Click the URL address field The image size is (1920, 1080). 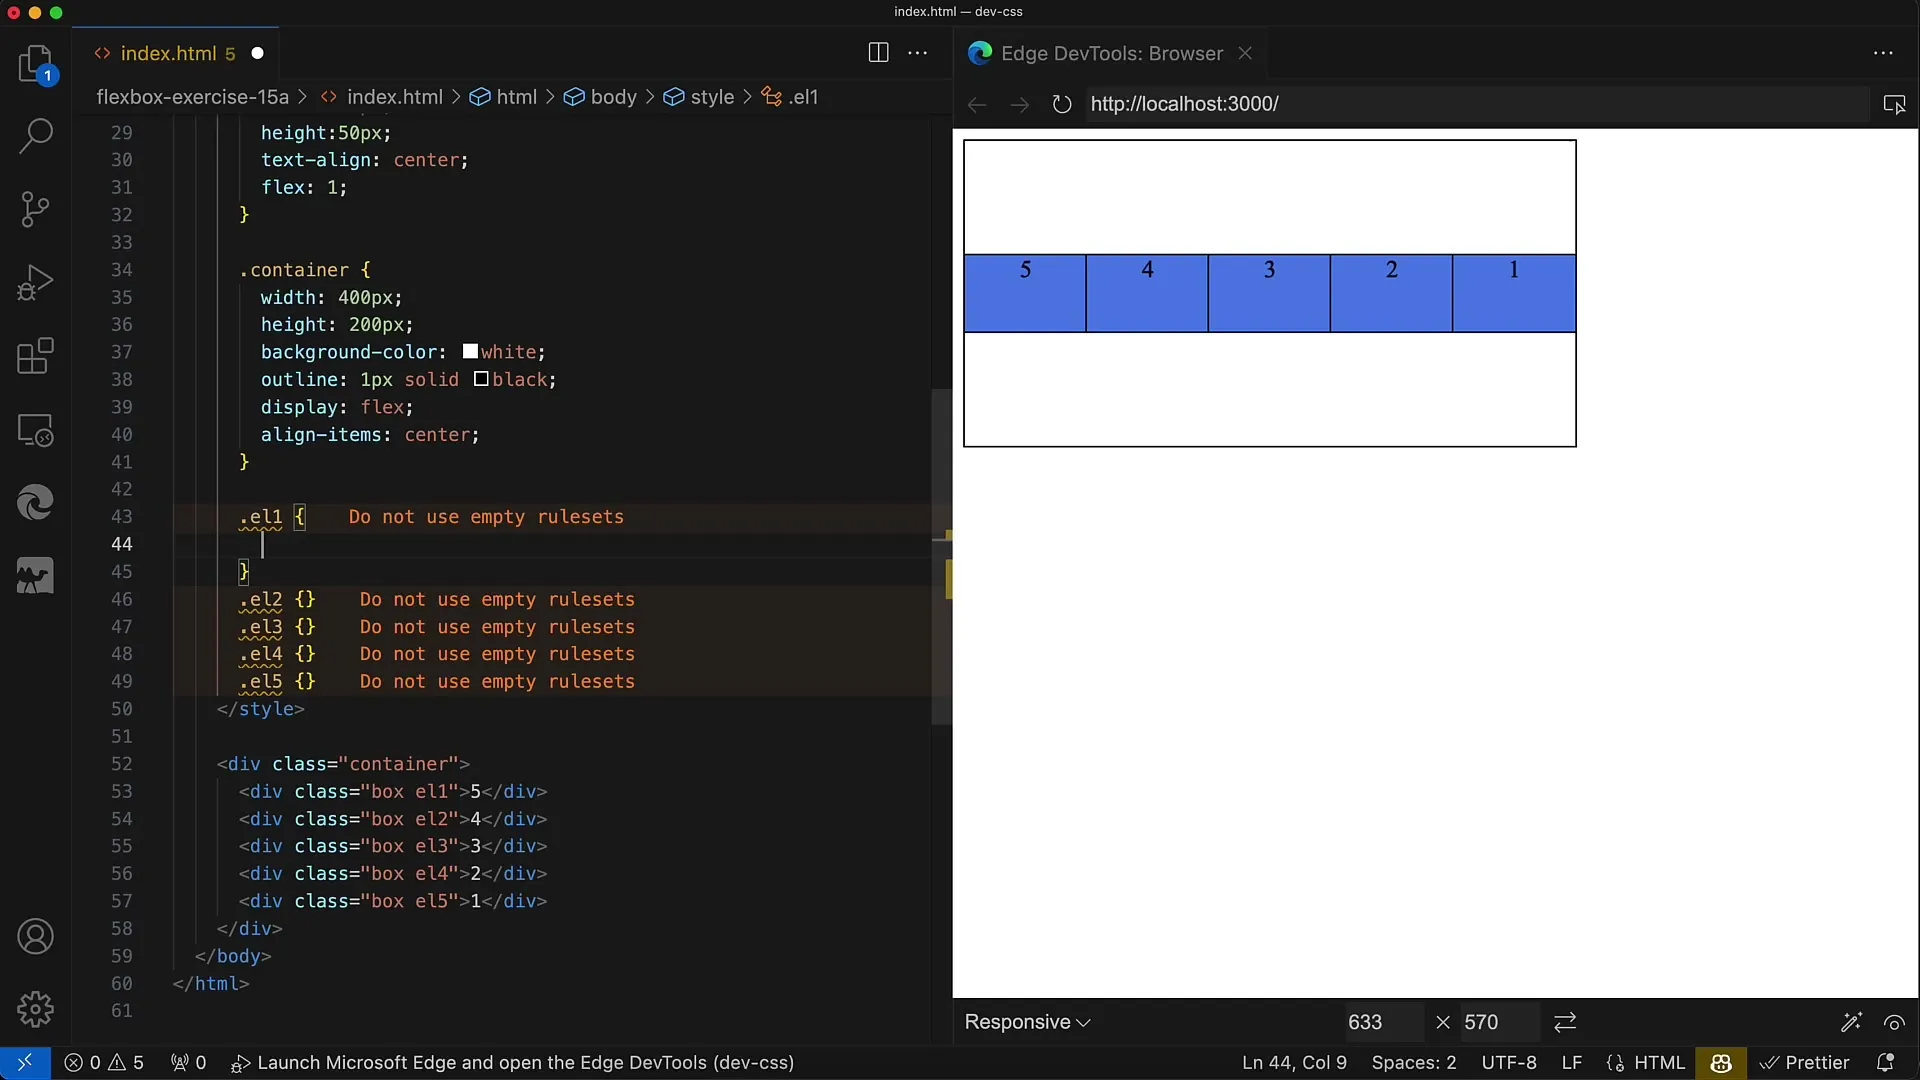tap(1477, 104)
